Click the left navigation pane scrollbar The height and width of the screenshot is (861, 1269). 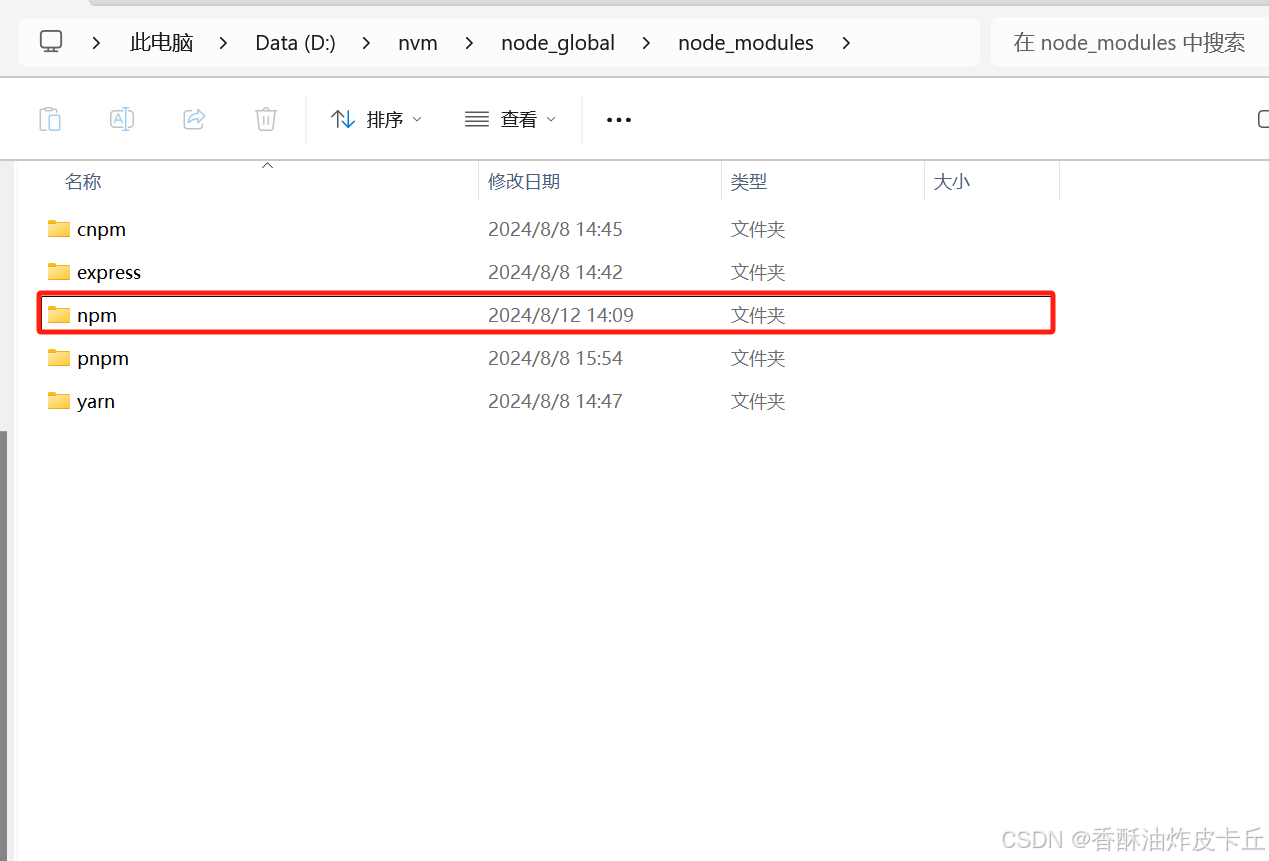pyautogui.click(x=3, y=645)
